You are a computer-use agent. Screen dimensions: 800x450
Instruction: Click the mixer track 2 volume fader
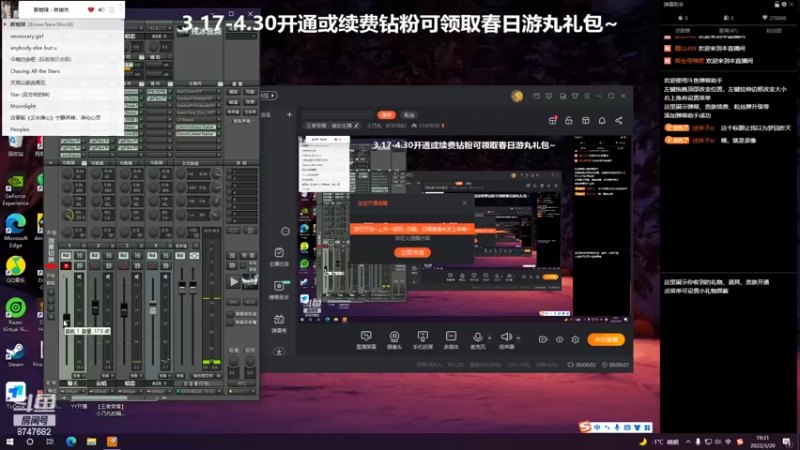tap(95, 307)
